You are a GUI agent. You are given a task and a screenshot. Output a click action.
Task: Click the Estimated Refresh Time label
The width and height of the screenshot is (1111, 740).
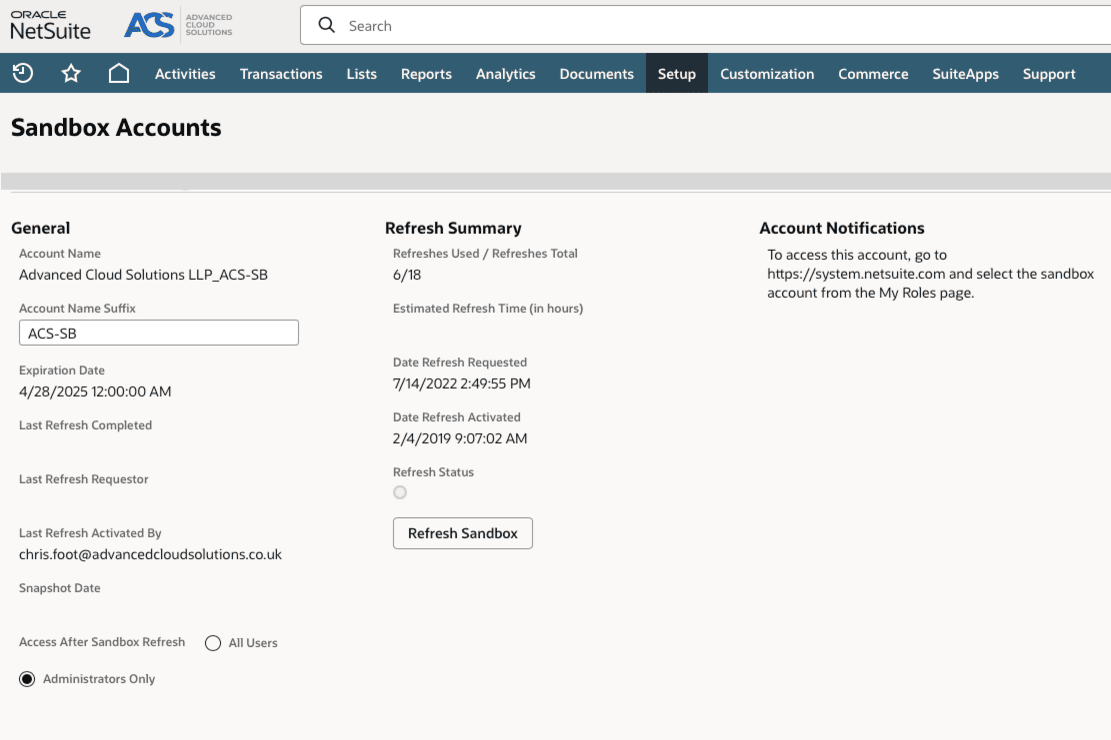(x=488, y=308)
